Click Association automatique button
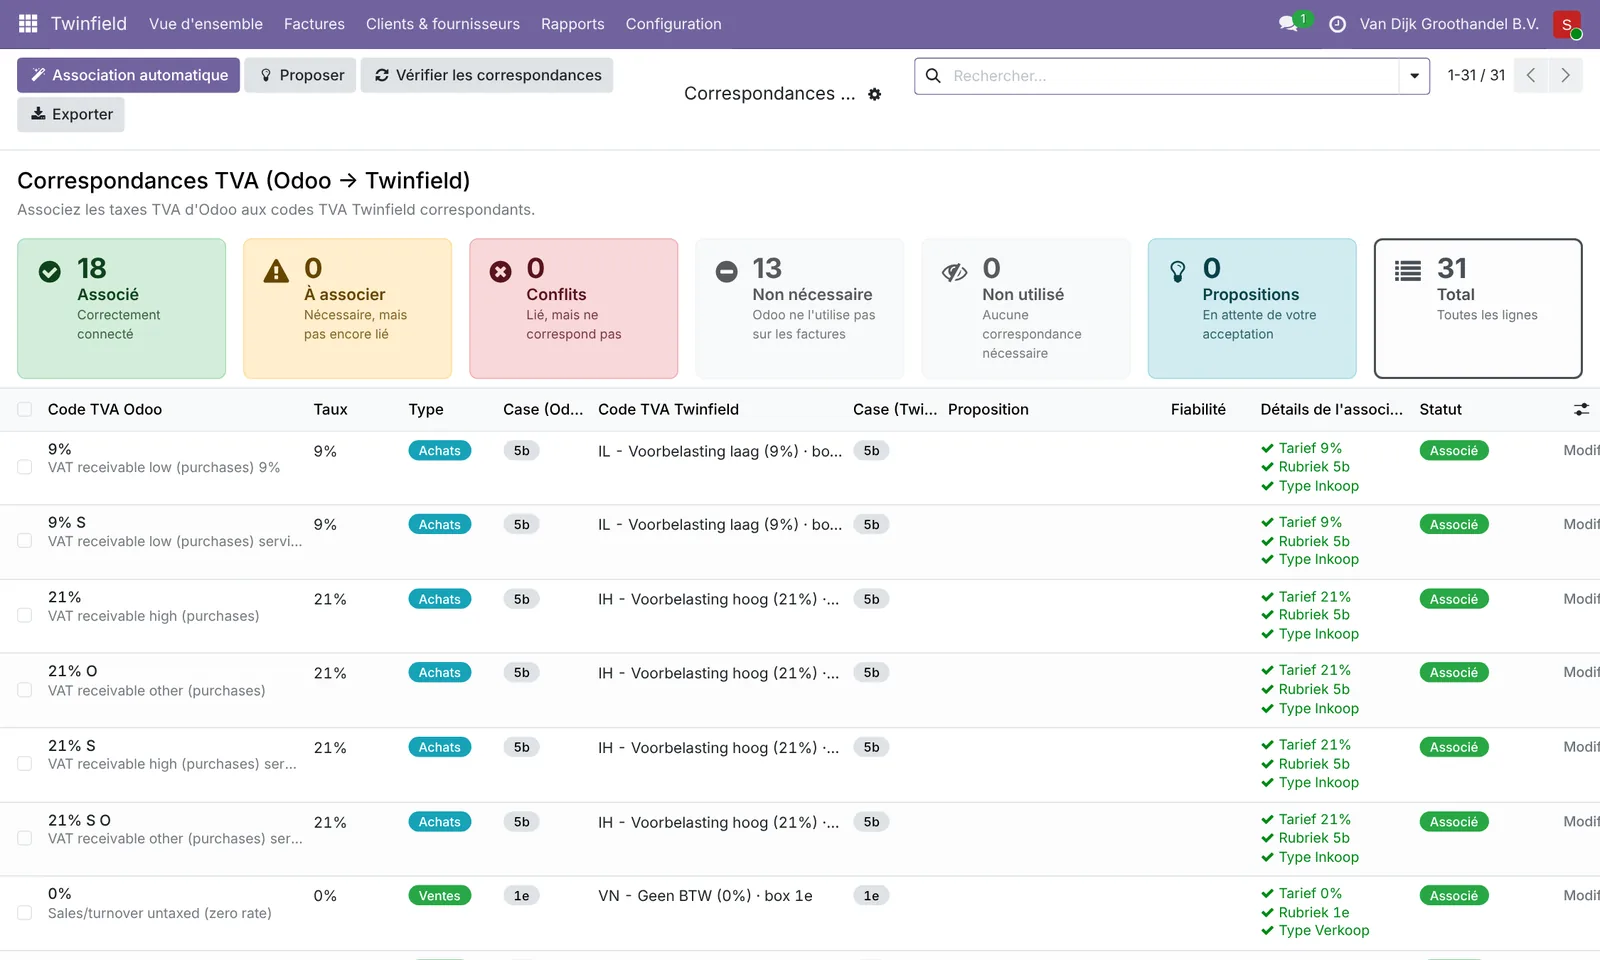 click(x=128, y=75)
